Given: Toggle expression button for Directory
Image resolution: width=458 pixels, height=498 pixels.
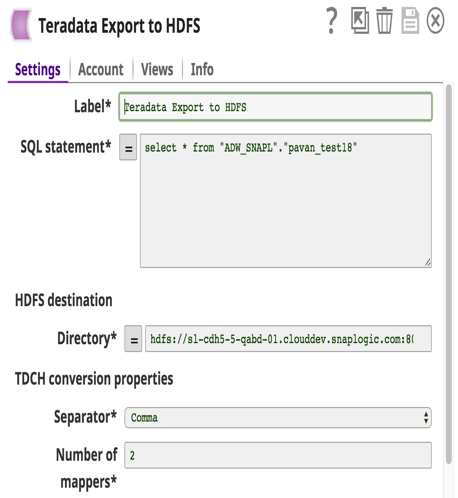Looking at the screenshot, I should coord(133,339).
